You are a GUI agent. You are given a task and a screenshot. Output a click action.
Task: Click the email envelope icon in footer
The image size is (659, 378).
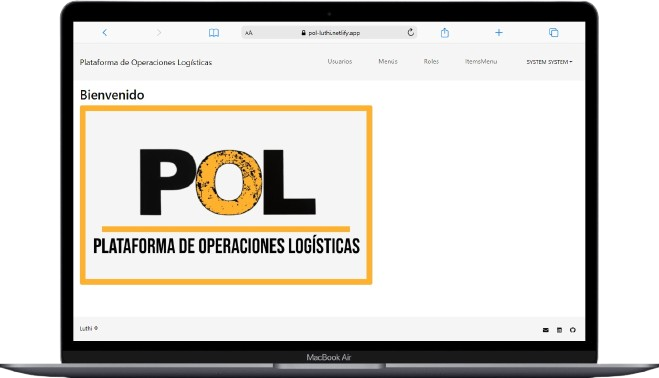click(x=546, y=330)
